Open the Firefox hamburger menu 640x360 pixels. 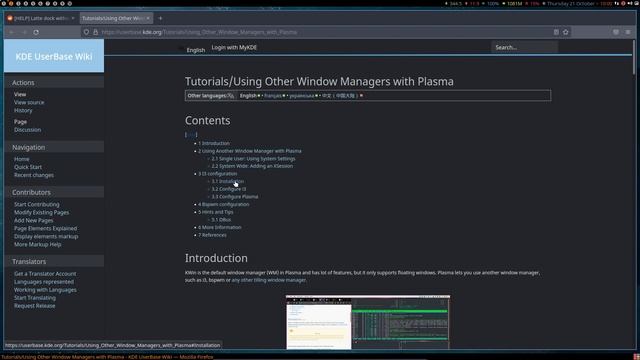coord(628,32)
